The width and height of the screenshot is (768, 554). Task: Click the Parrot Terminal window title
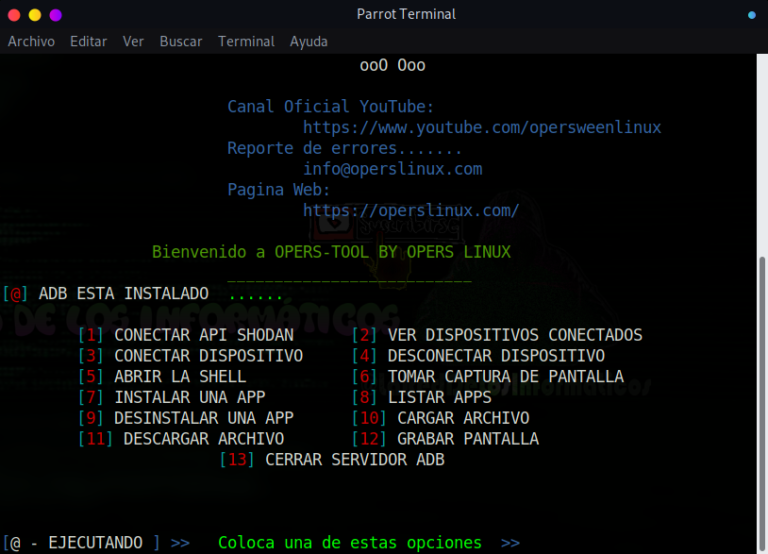click(406, 14)
